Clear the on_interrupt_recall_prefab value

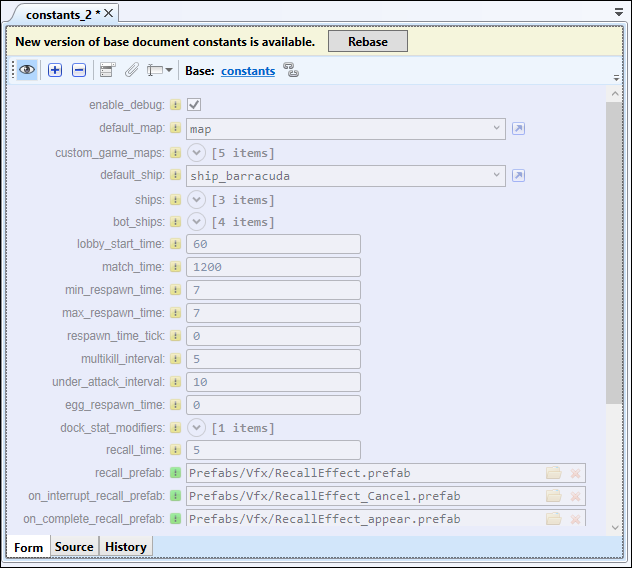click(x=575, y=496)
